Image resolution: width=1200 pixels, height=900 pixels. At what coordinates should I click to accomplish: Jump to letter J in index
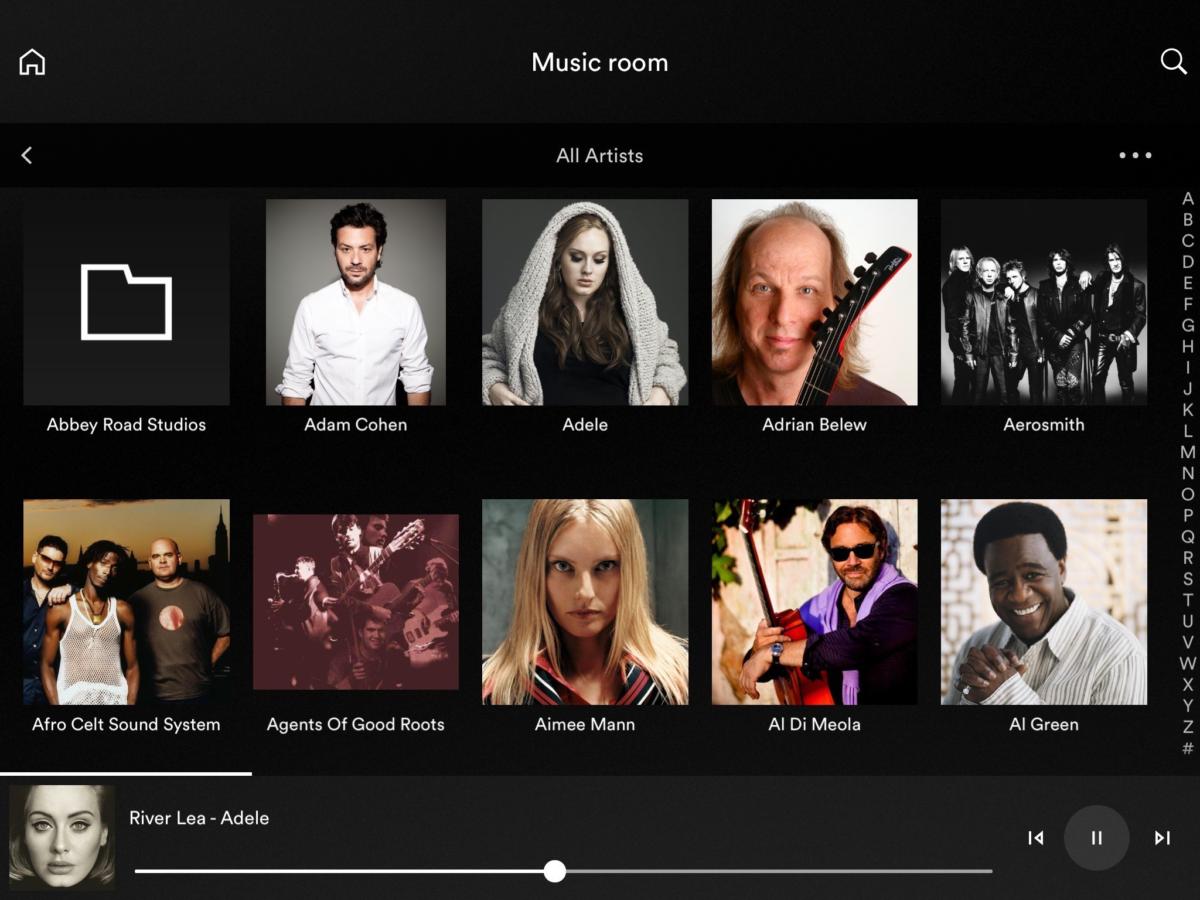tap(1188, 389)
